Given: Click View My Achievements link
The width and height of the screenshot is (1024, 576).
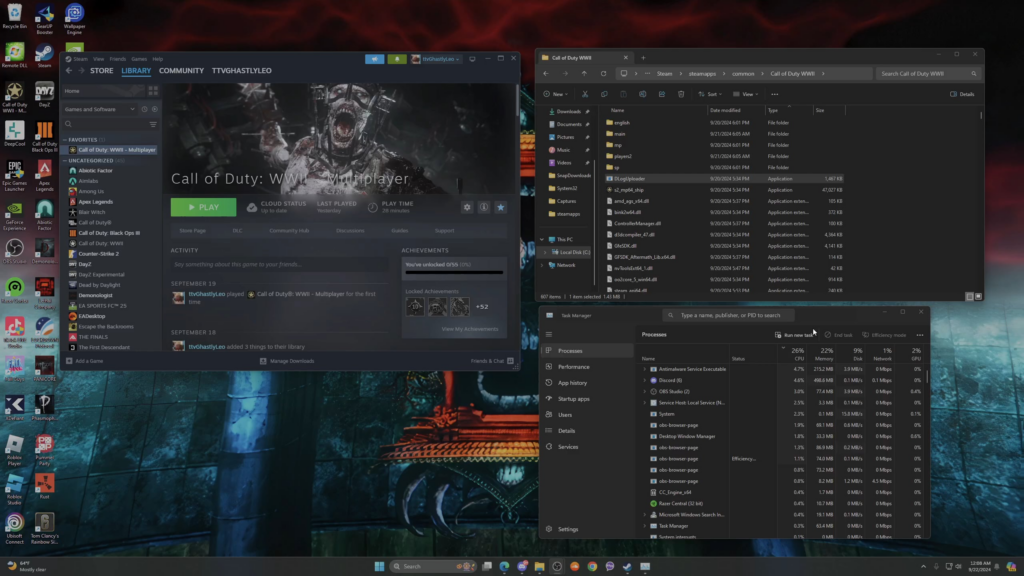Looking at the screenshot, I should pyautogui.click(x=470, y=329).
